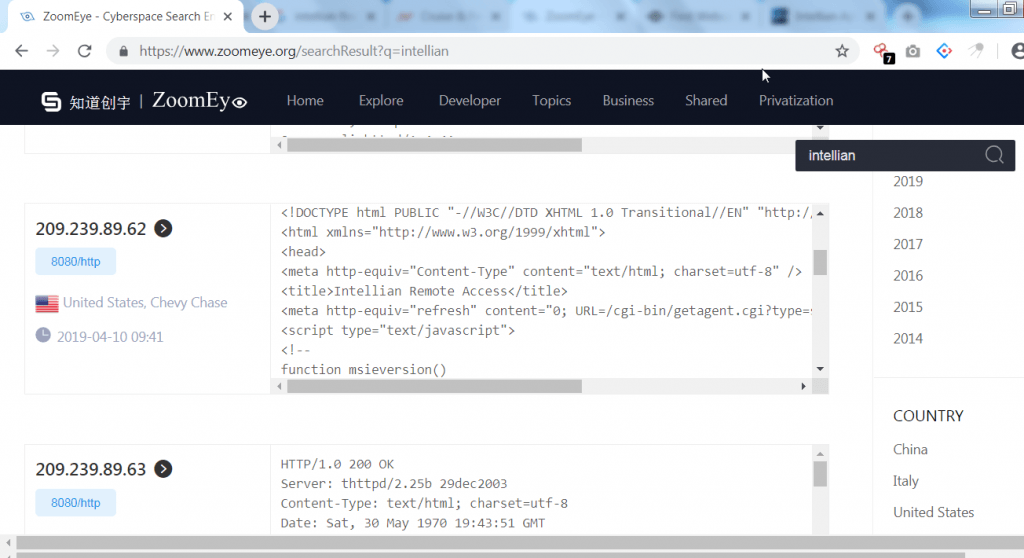1024x558 pixels.
Task: Open the red extension with badge 7
Action: tap(883, 52)
